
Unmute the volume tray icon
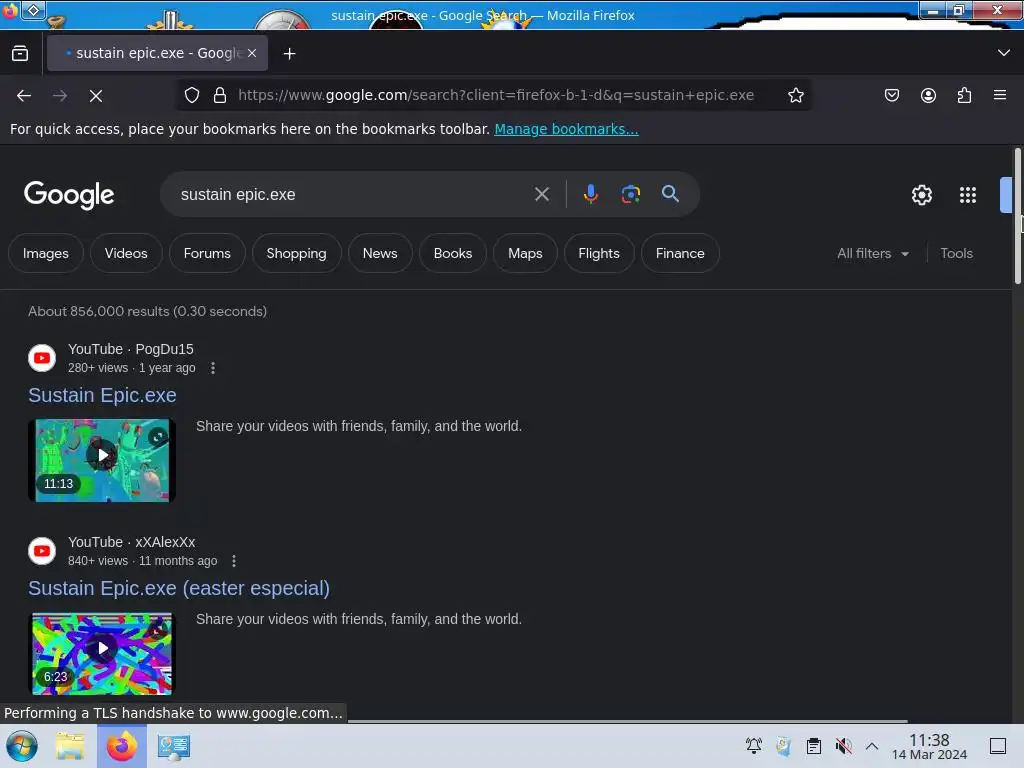coord(843,746)
